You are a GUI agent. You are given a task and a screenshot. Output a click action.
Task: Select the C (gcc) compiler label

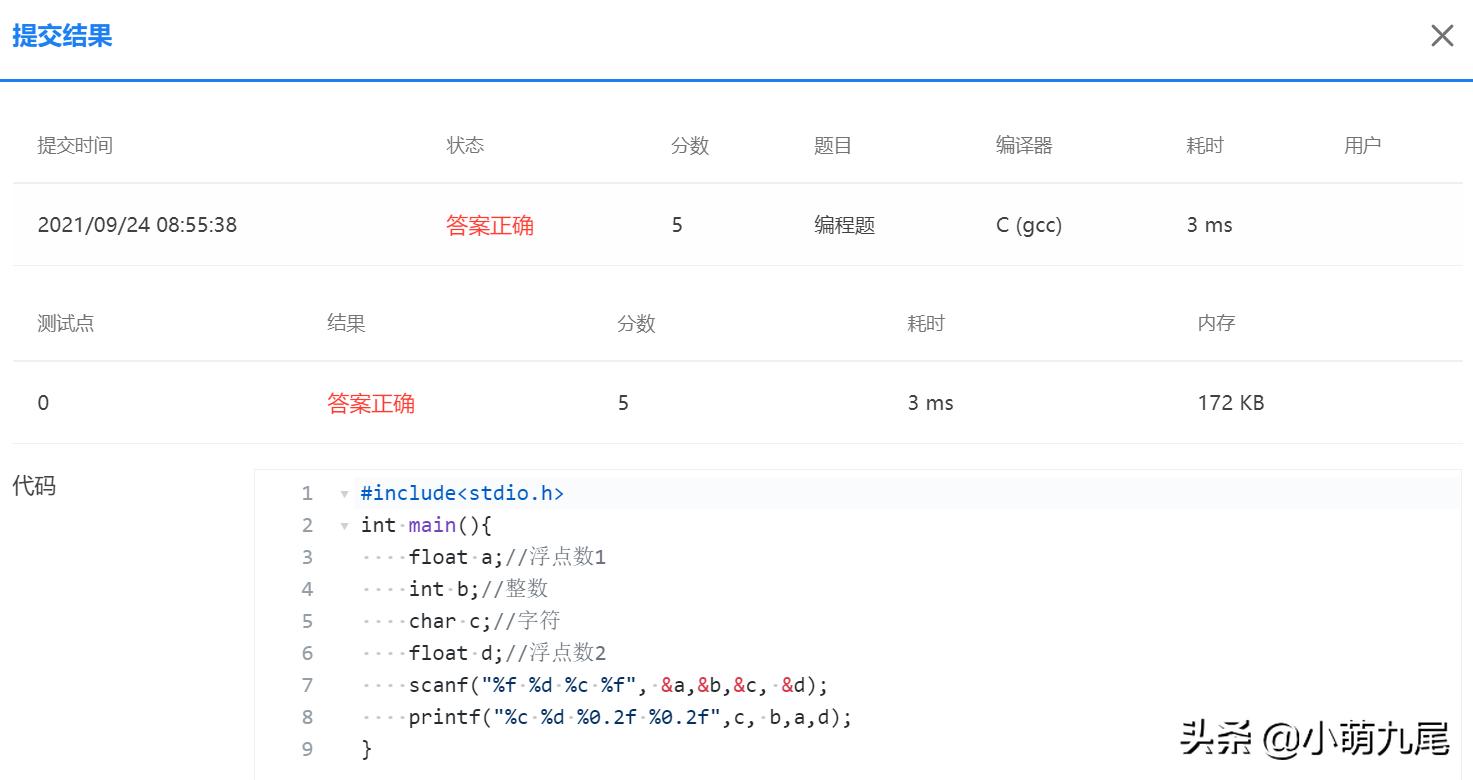click(1028, 225)
